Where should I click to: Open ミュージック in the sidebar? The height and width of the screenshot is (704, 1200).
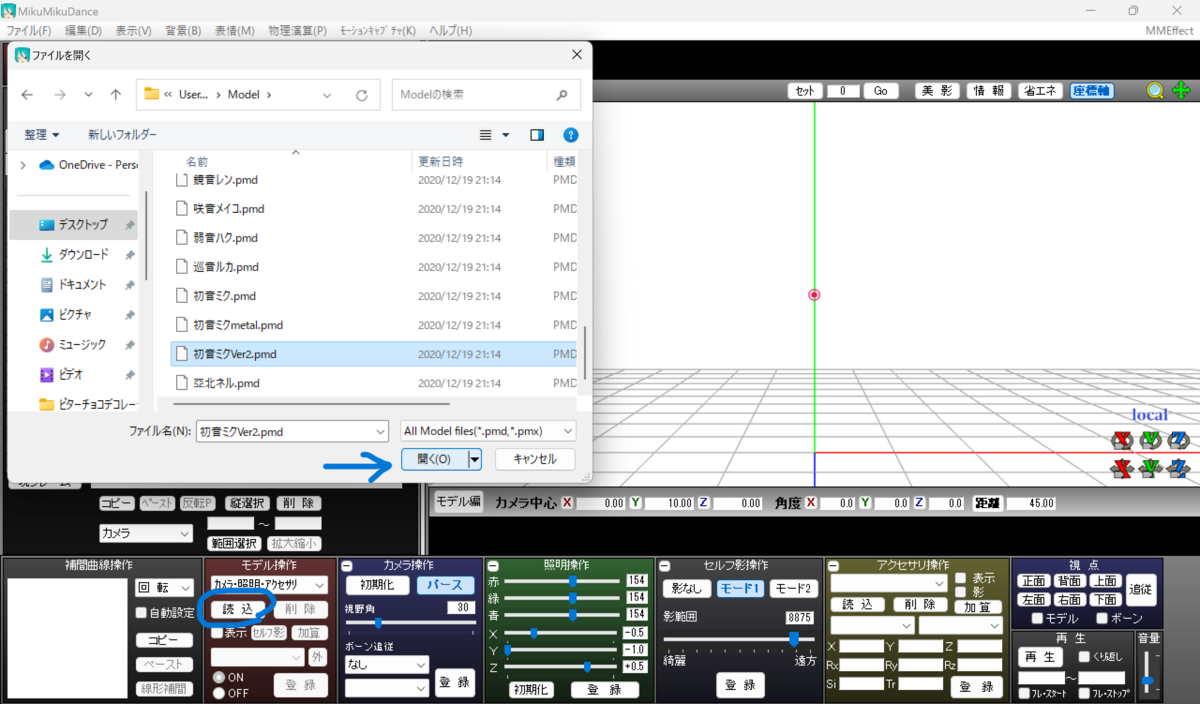coord(73,344)
